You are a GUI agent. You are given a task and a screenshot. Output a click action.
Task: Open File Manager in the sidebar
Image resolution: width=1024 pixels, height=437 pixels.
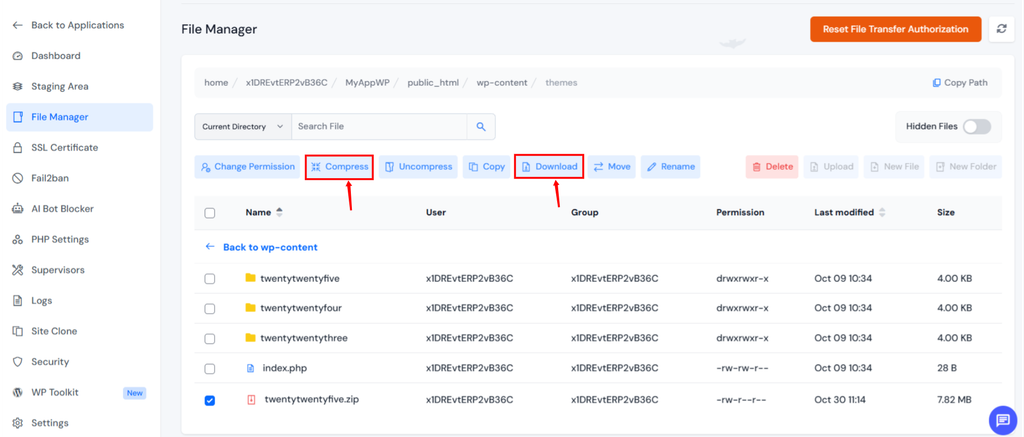(x=80, y=117)
